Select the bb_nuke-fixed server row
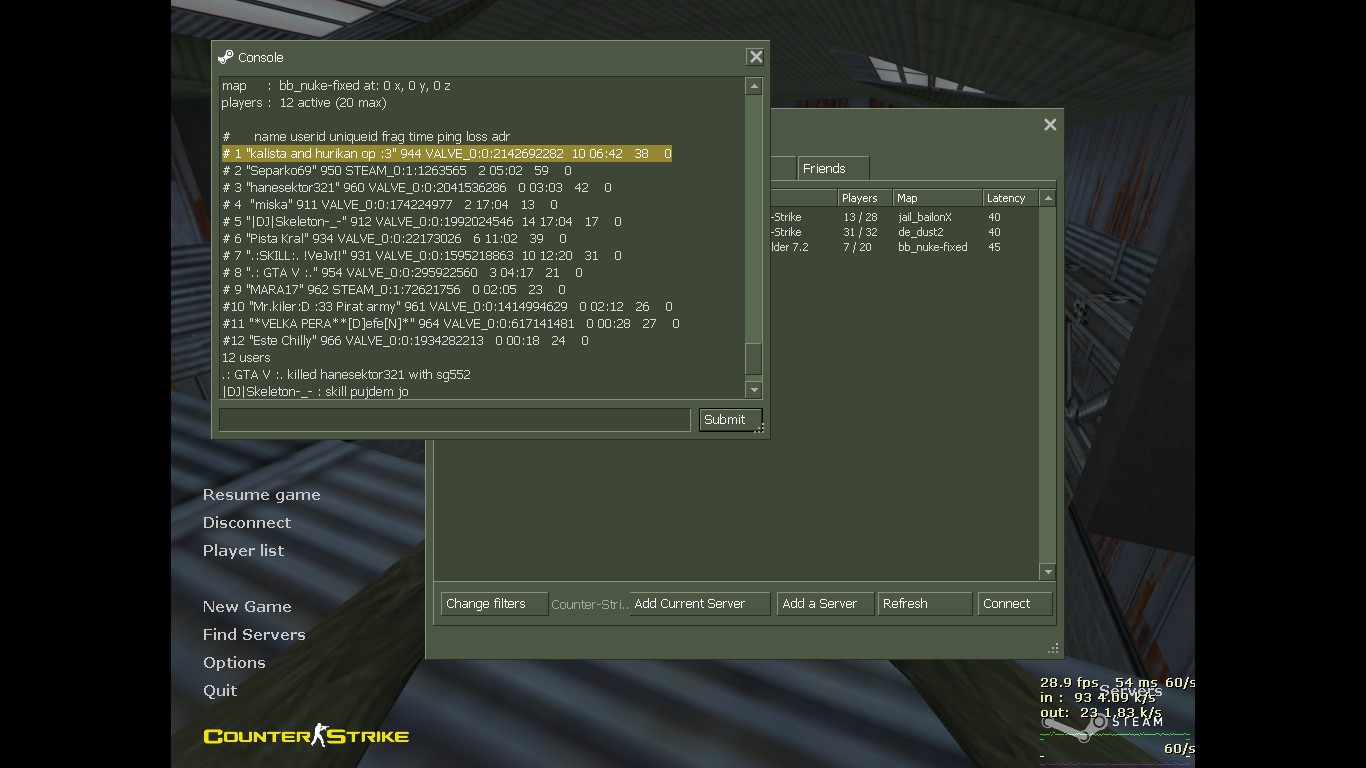 [x=905, y=247]
